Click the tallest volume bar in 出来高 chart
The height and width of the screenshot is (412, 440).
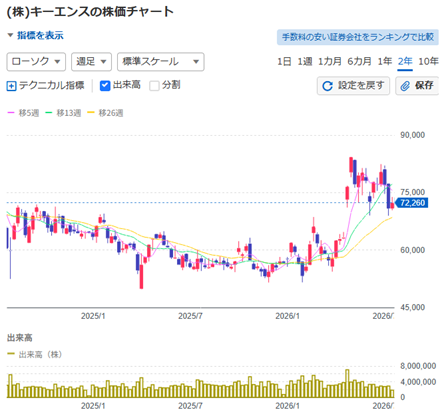point(347,383)
